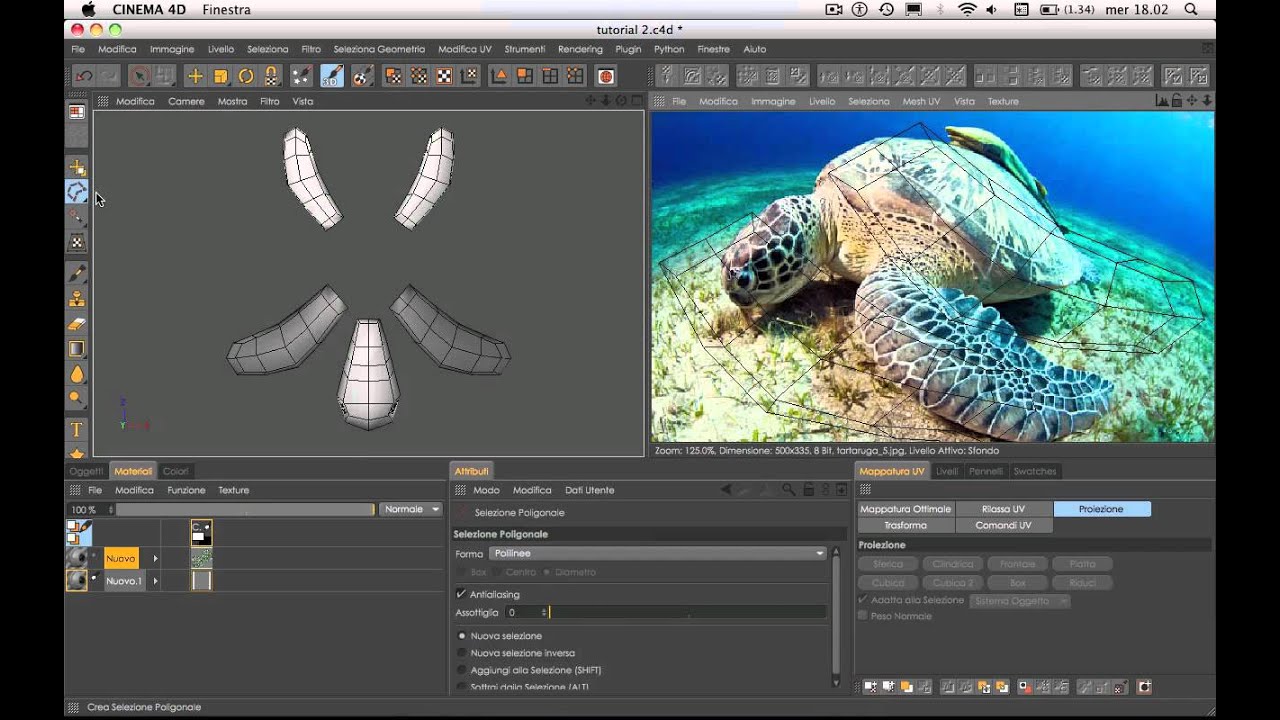Select the checkerboard UV tool in the left sidebar

coord(77,243)
